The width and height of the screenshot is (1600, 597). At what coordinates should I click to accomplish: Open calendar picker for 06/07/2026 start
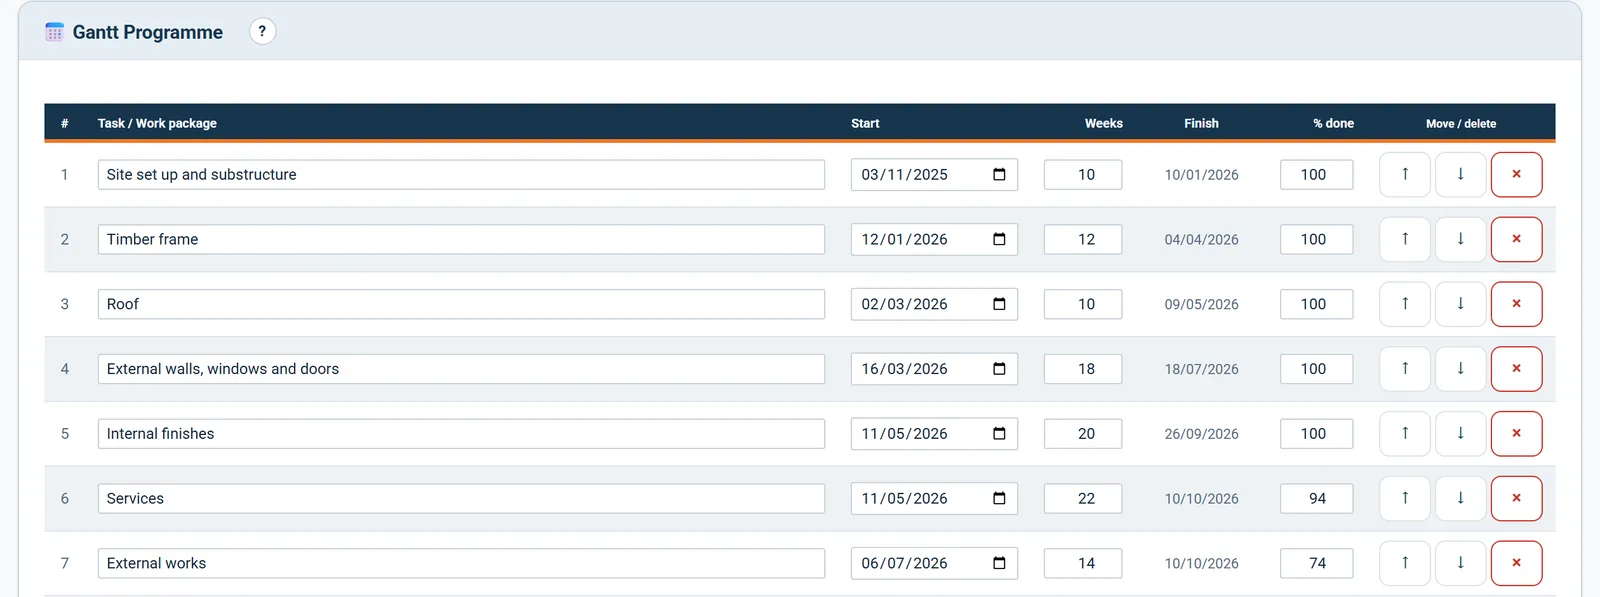[x=999, y=563]
